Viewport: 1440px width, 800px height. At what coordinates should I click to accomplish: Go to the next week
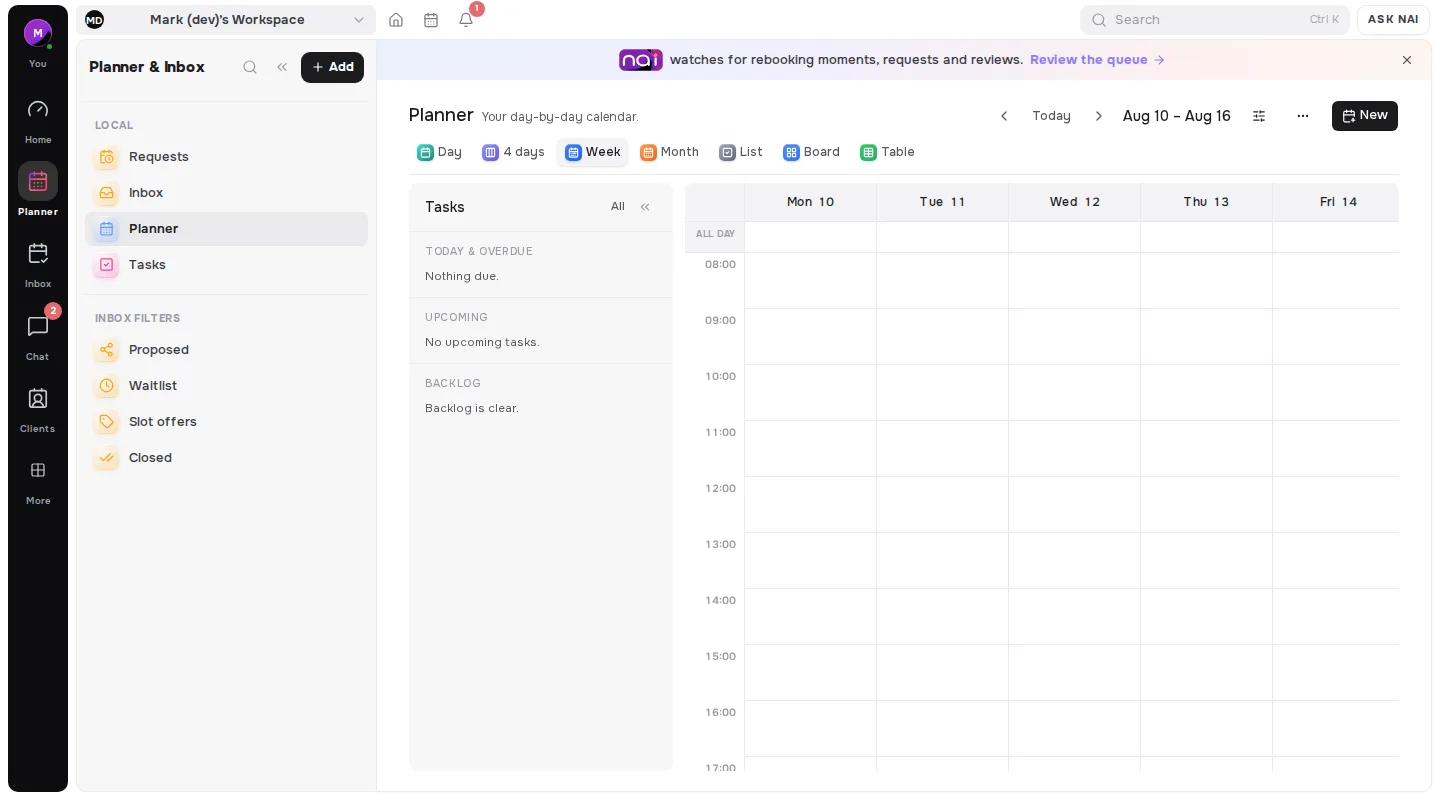[x=1098, y=116]
